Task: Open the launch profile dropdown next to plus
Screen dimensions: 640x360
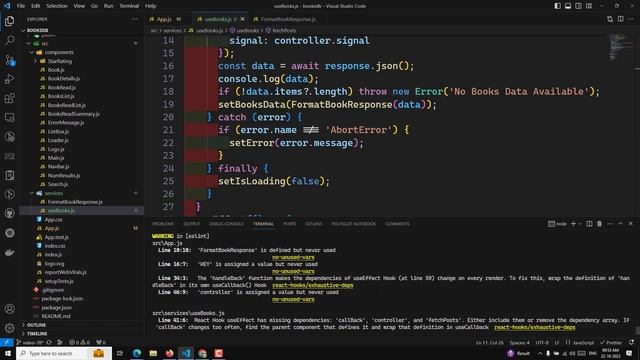Action: click(x=580, y=224)
